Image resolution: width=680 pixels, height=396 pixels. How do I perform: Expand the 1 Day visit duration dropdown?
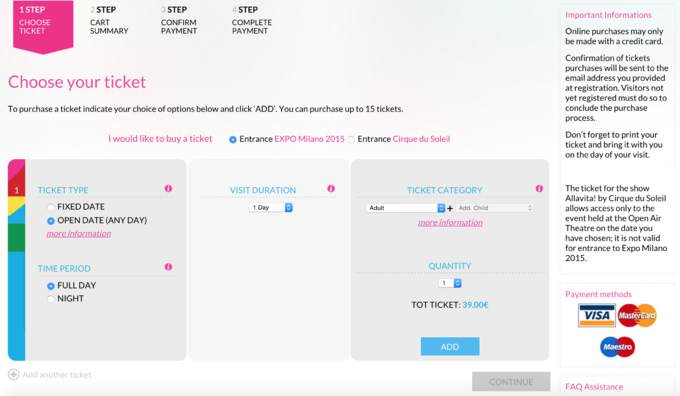(x=271, y=207)
